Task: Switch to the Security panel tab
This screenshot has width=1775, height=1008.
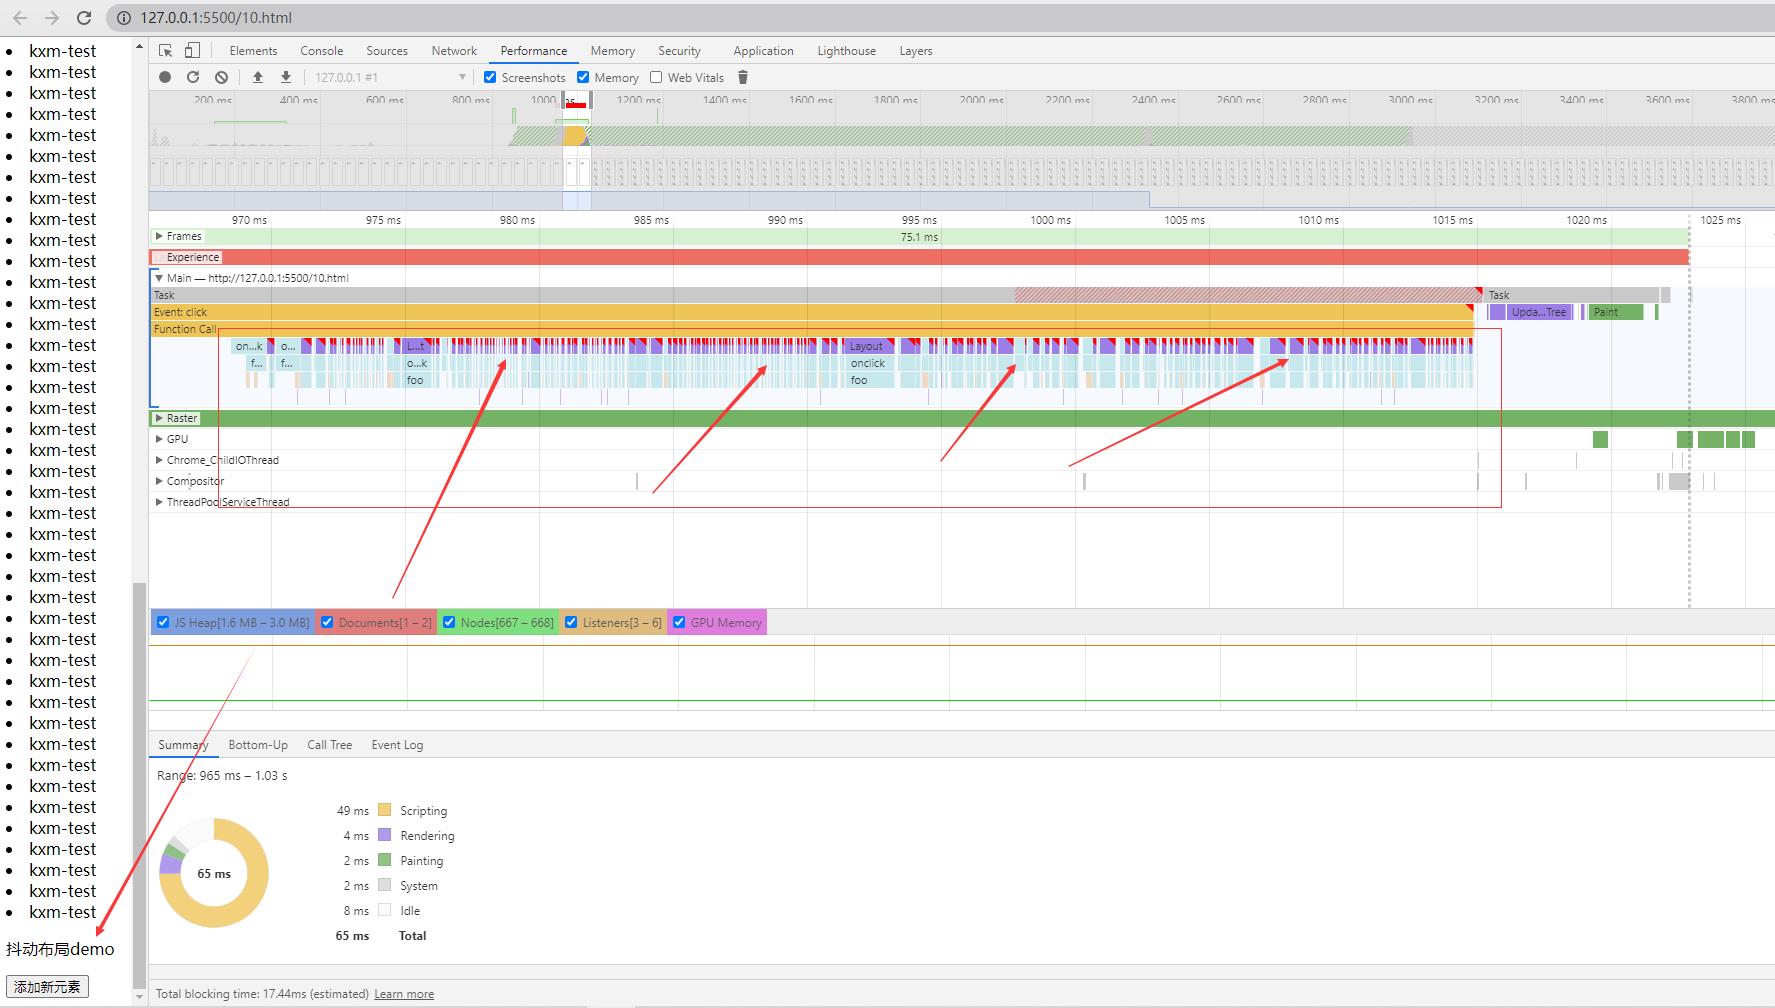Action: [x=680, y=51]
